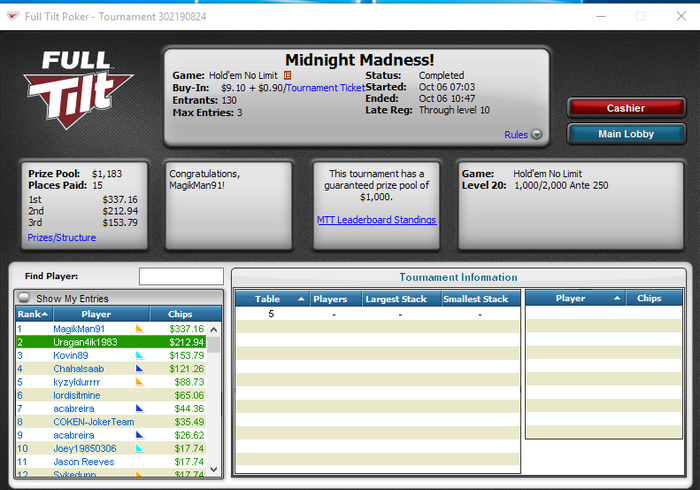The width and height of the screenshot is (700, 490).
Task: Select Table 5 row
Action: coord(377,314)
